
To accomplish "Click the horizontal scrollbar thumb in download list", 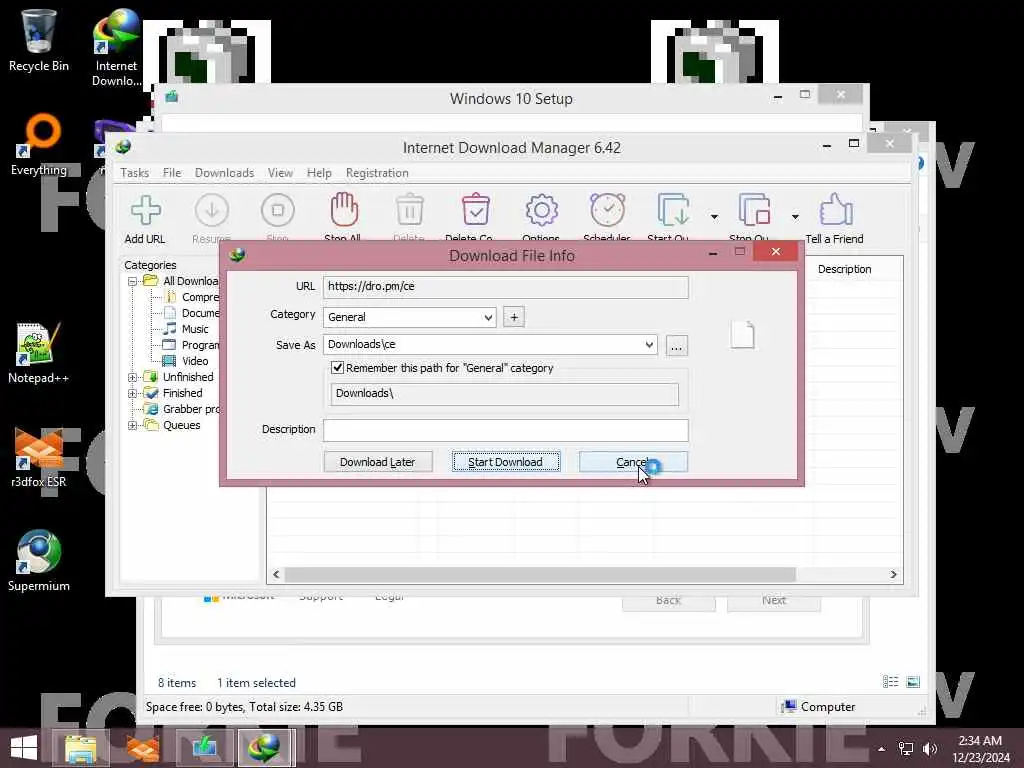I will coord(540,575).
